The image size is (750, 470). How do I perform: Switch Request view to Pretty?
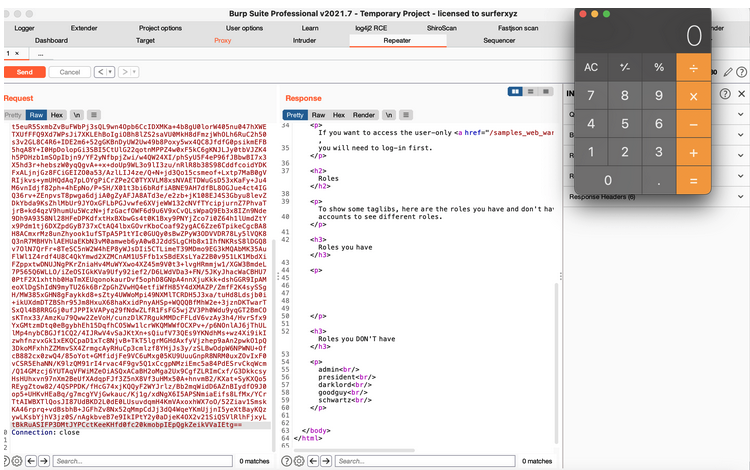(x=13, y=115)
